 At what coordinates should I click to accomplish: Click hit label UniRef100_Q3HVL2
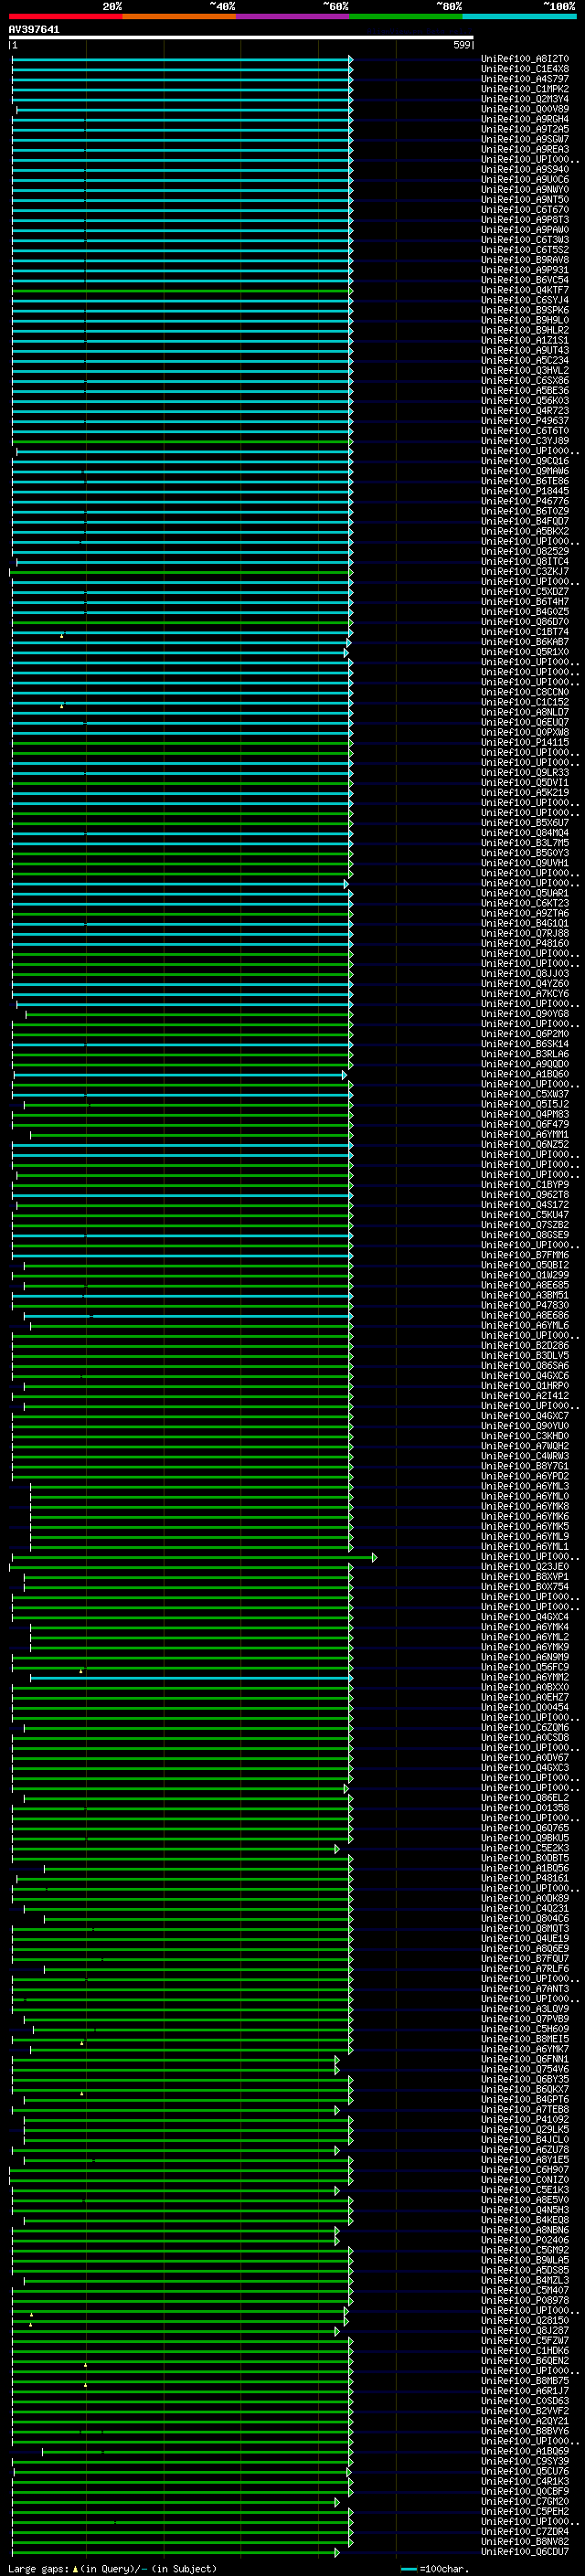coord(525,371)
